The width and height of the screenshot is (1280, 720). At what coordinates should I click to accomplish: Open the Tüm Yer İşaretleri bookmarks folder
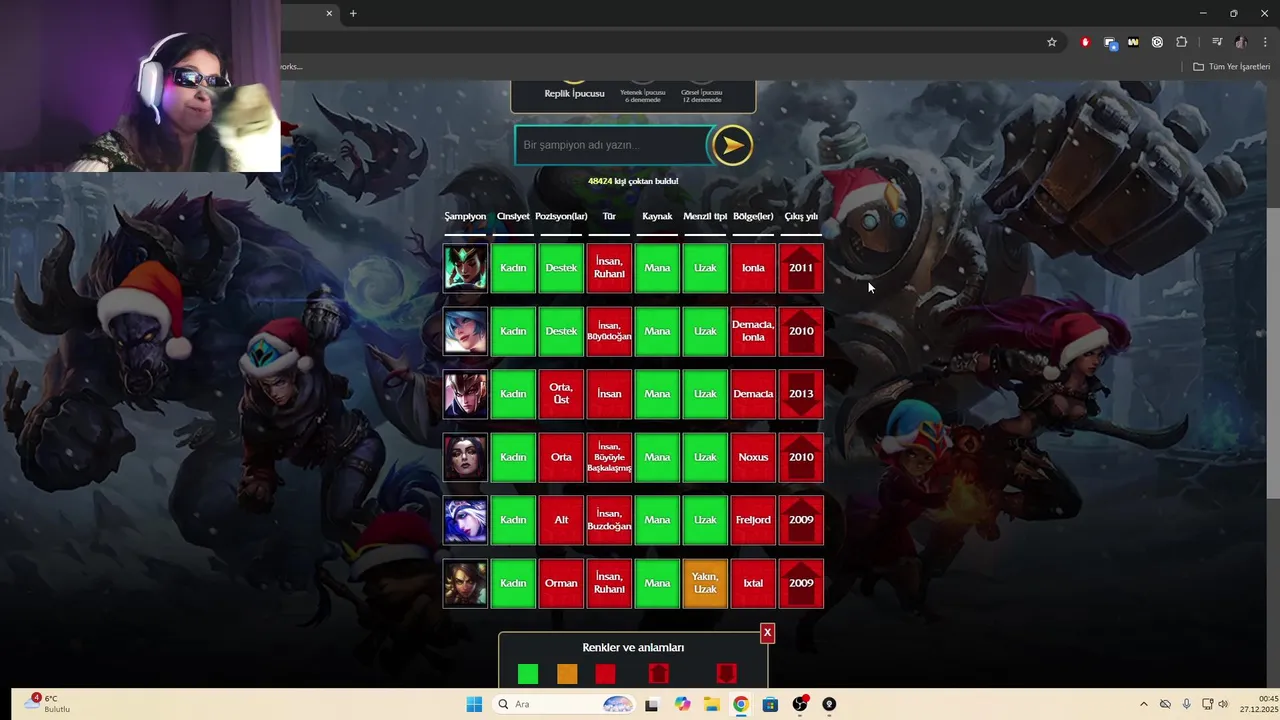(1232, 67)
